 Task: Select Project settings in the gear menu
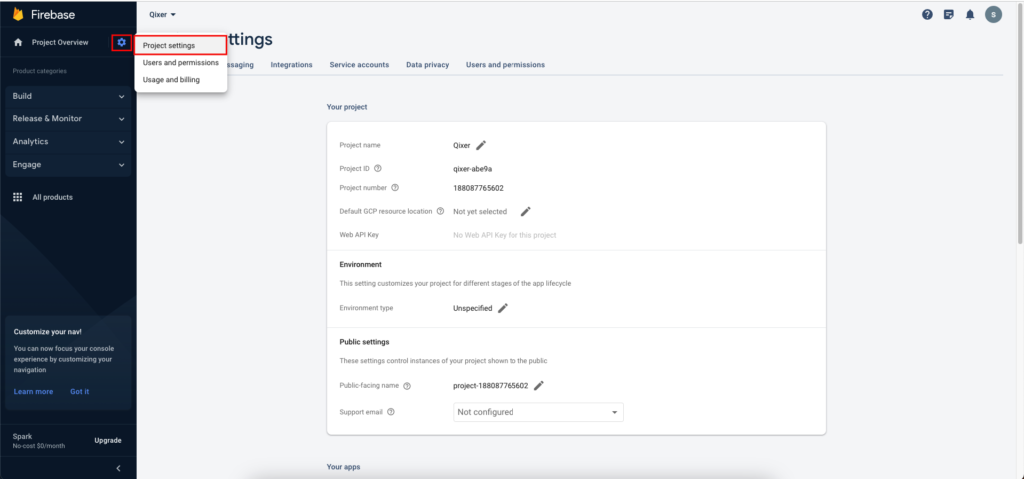coord(181,46)
